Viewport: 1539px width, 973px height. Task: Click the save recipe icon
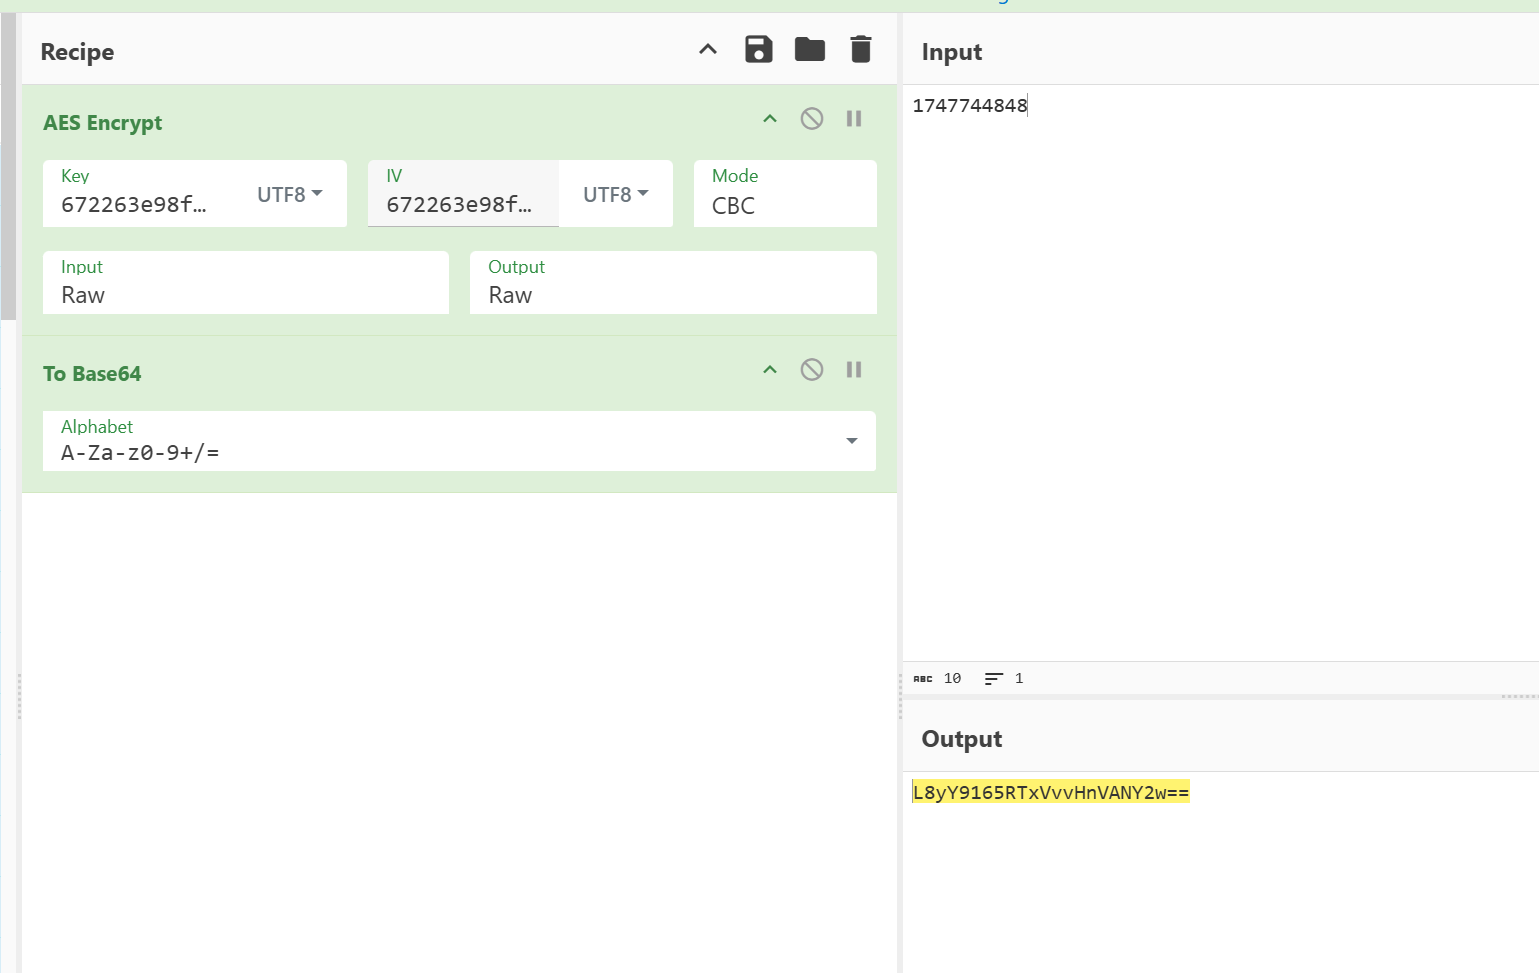tap(758, 49)
